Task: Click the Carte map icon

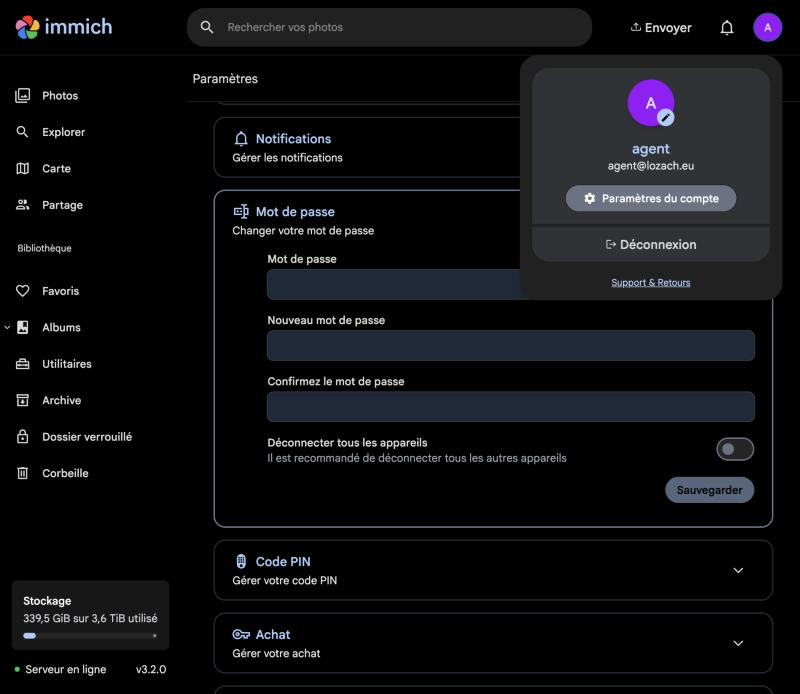Action: [x=22, y=168]
